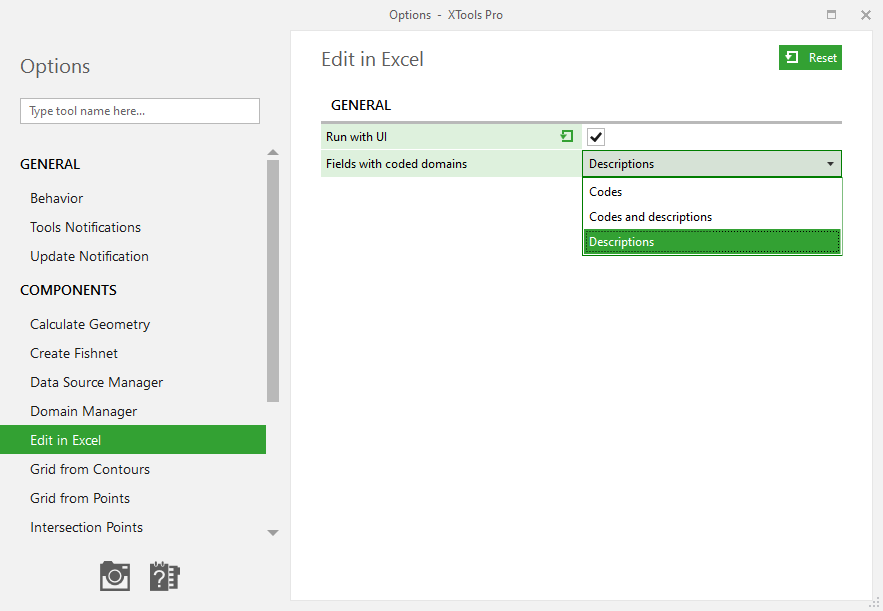The height and width of the screenshot is (611, 883).
Task: Open Update Notification settings
Action: (90, 256)
